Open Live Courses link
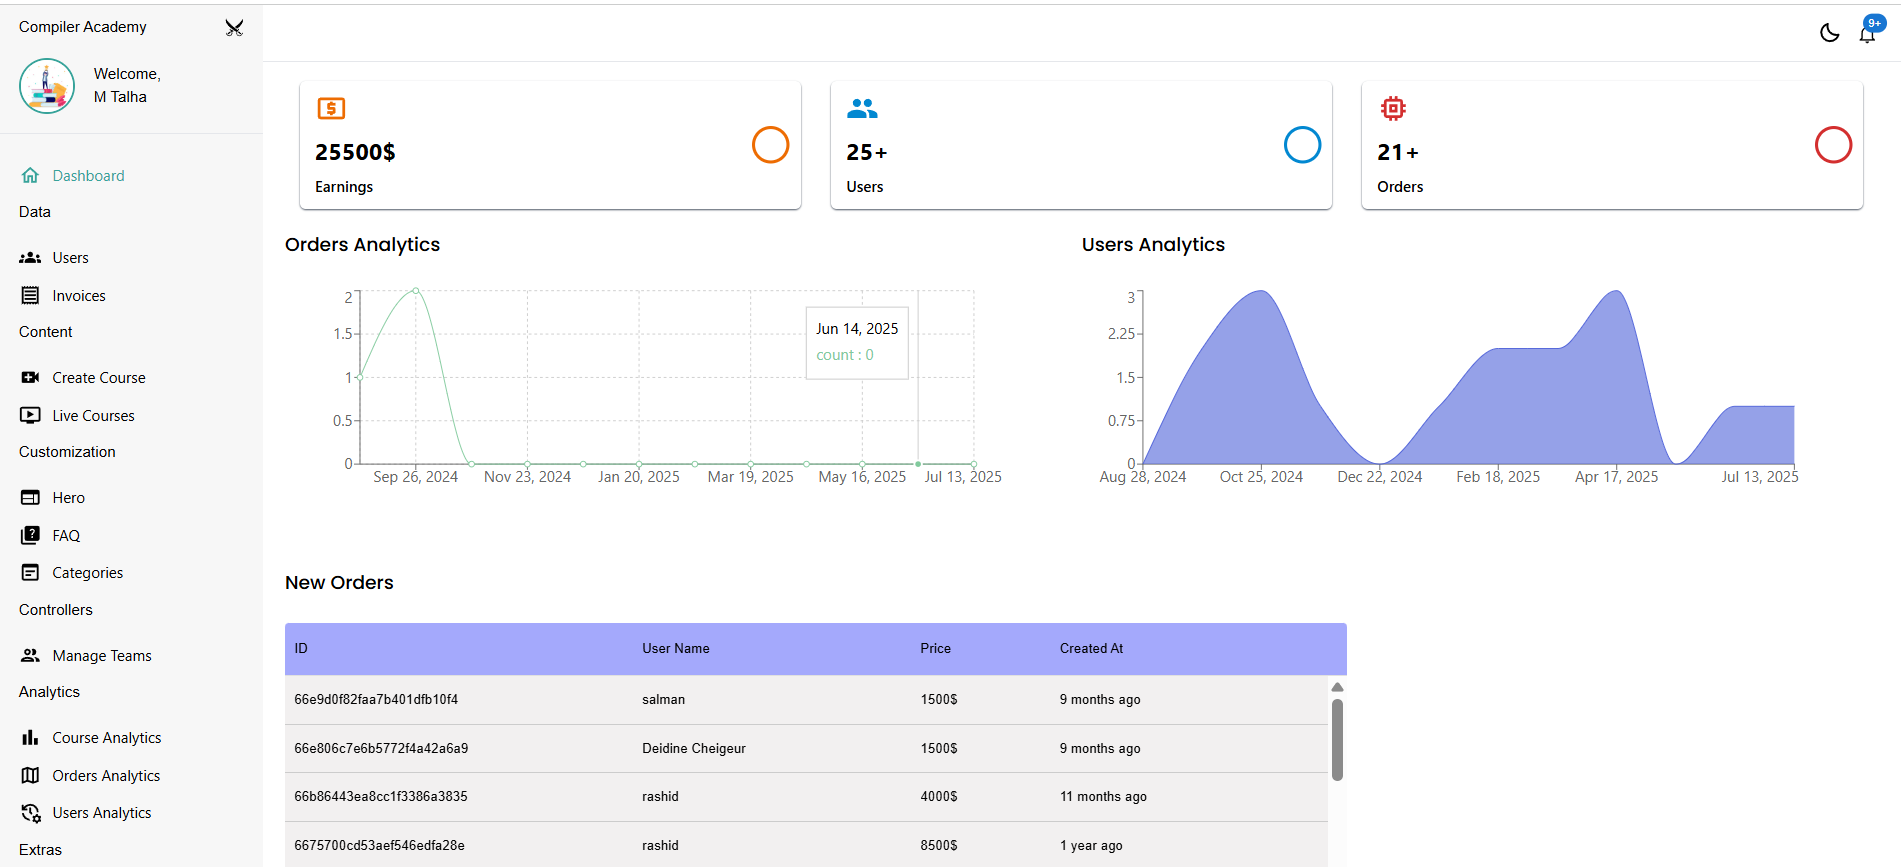The image size is (1901, 867). click(94, 416)
